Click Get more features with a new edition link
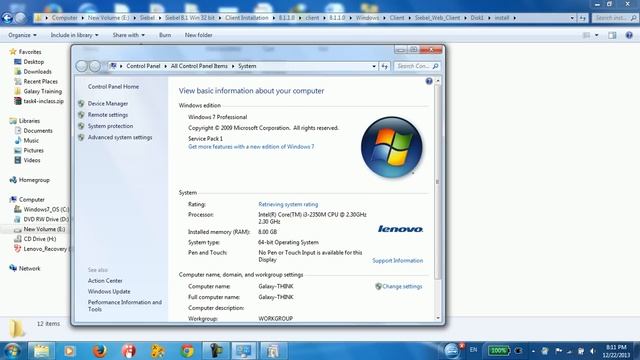 (x=251, y=147)
